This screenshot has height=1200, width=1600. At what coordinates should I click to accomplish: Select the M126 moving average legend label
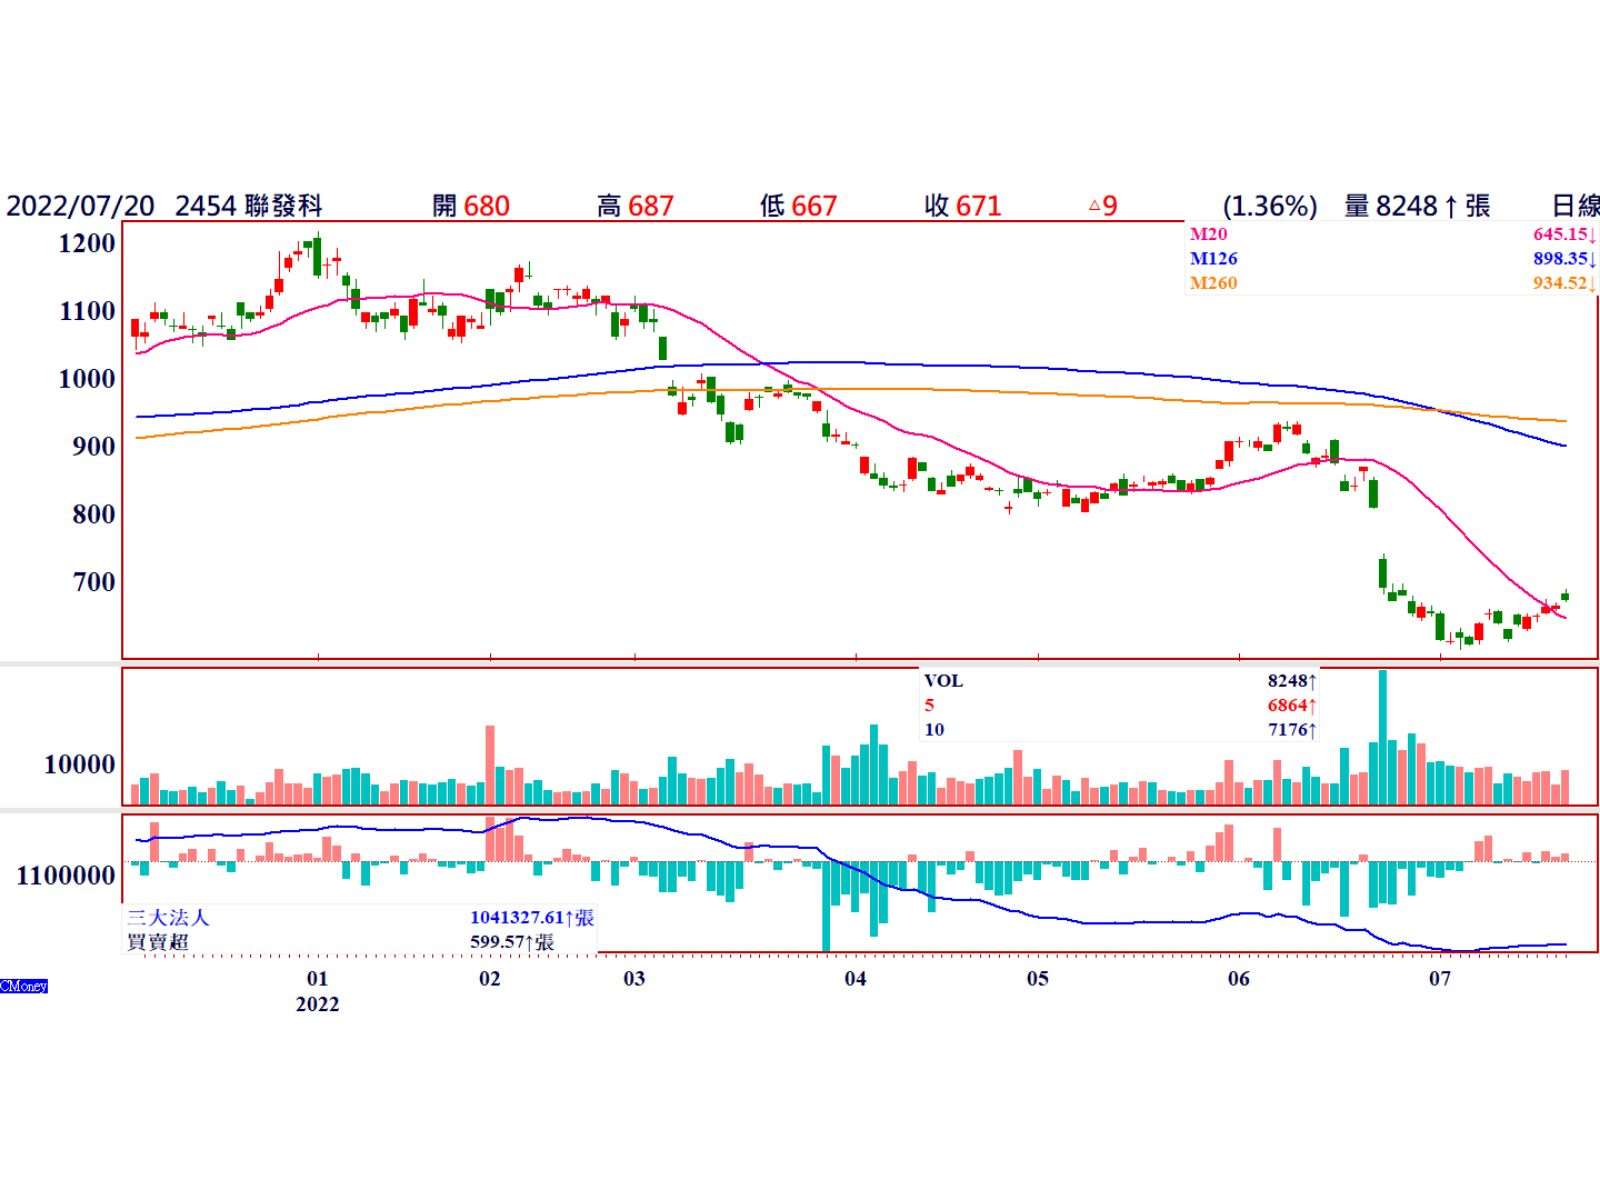click(x=1213, y=258)
